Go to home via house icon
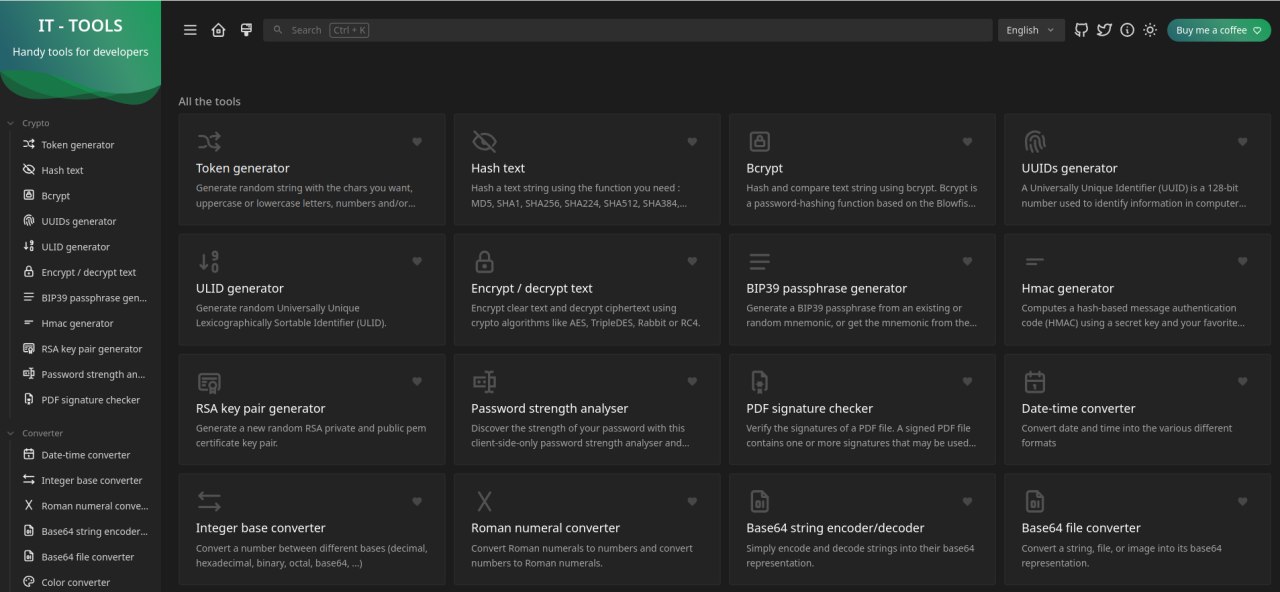This screenshot has width=1280, height=592. (x=218, y=30)
